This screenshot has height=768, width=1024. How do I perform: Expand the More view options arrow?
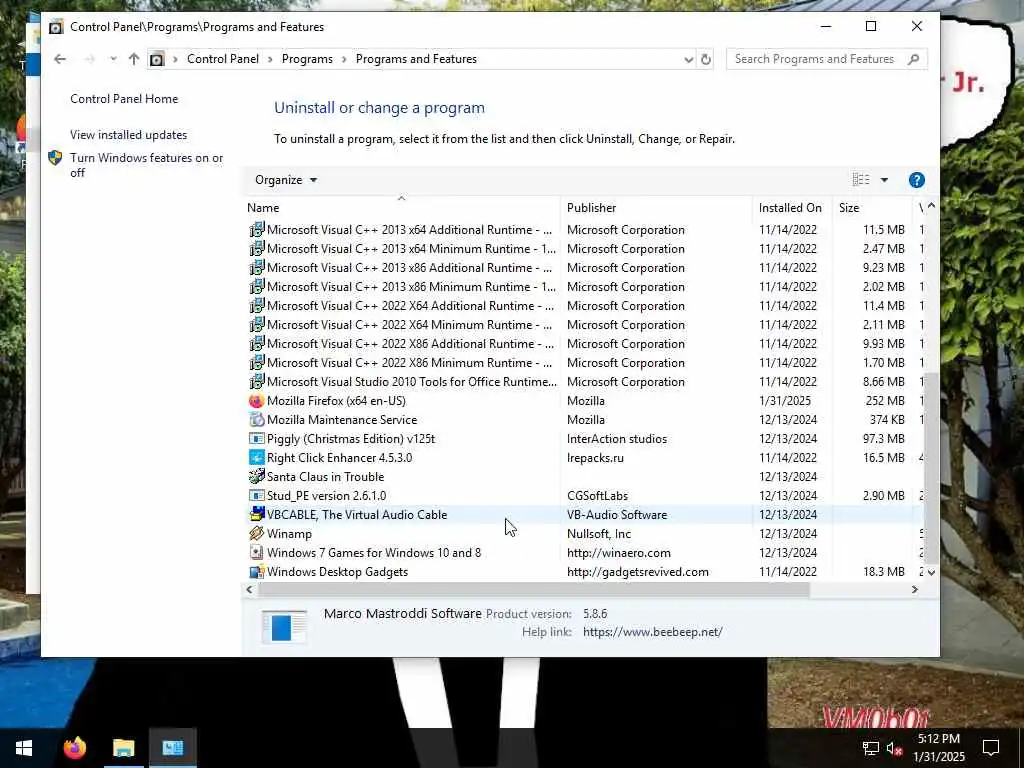tap(884, 180)
